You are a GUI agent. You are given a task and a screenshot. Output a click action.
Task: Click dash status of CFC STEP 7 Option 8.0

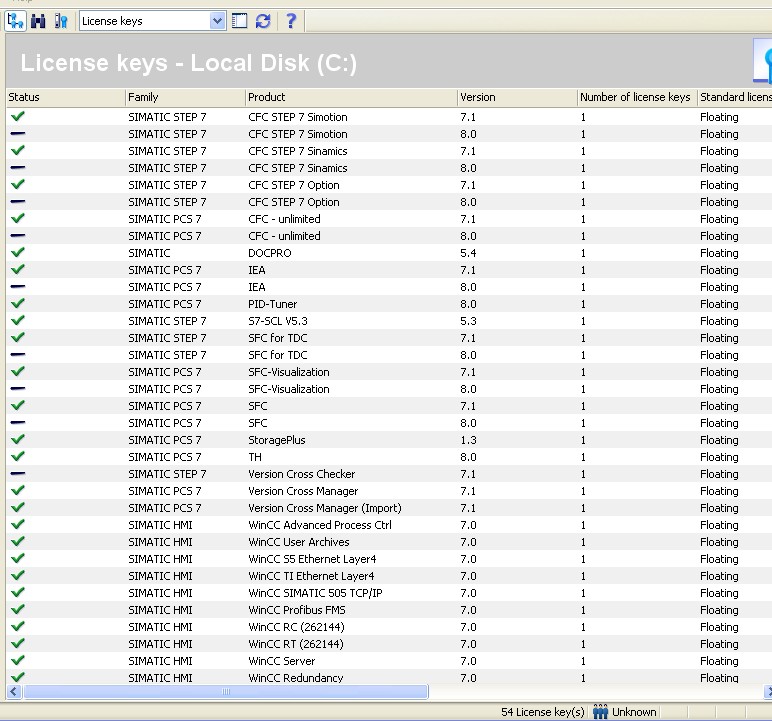click(18, 202)
